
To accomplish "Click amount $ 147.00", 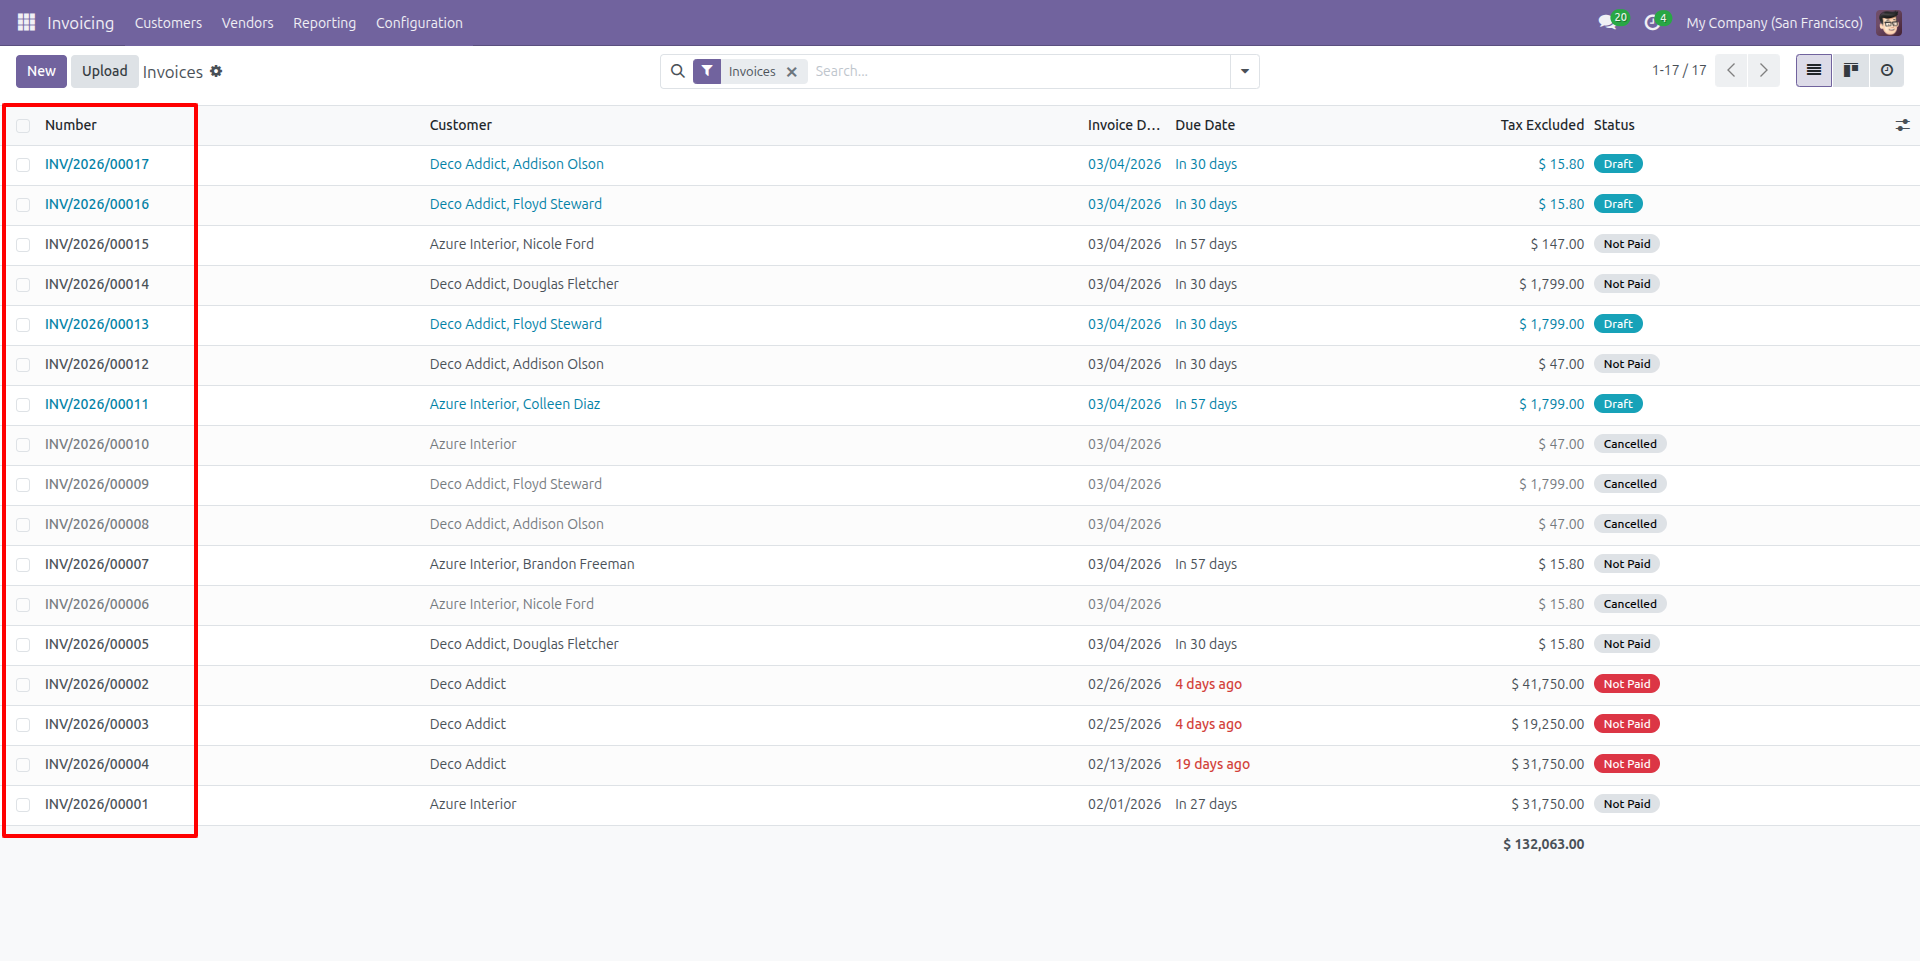I will pos(1557,244).
